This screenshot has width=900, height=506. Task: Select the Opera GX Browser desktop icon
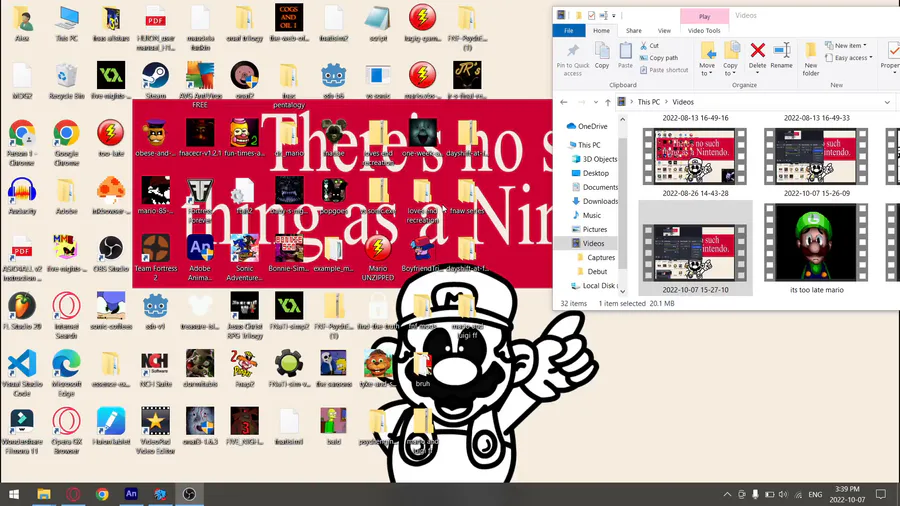(67, 421)
